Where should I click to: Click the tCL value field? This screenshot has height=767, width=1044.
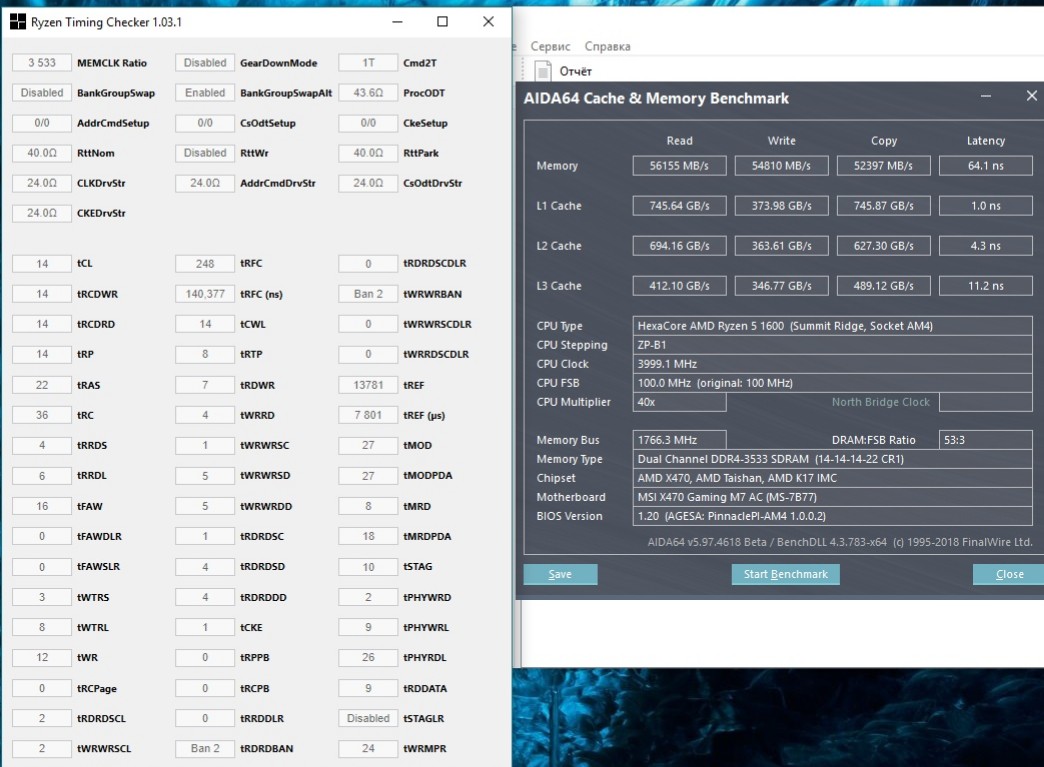(41, 264)
